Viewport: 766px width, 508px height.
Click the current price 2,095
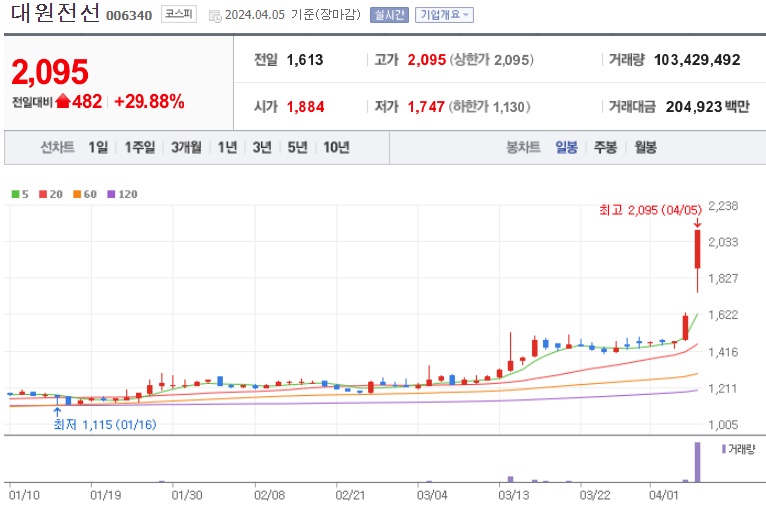pos(50,72)
